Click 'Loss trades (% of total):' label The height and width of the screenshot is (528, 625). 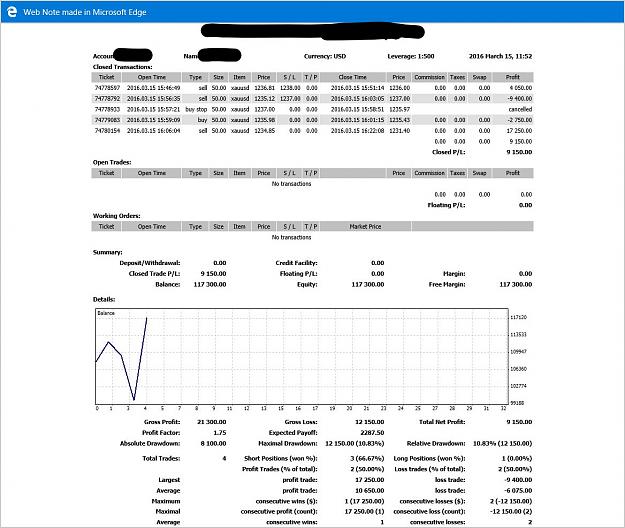(430, 469)
